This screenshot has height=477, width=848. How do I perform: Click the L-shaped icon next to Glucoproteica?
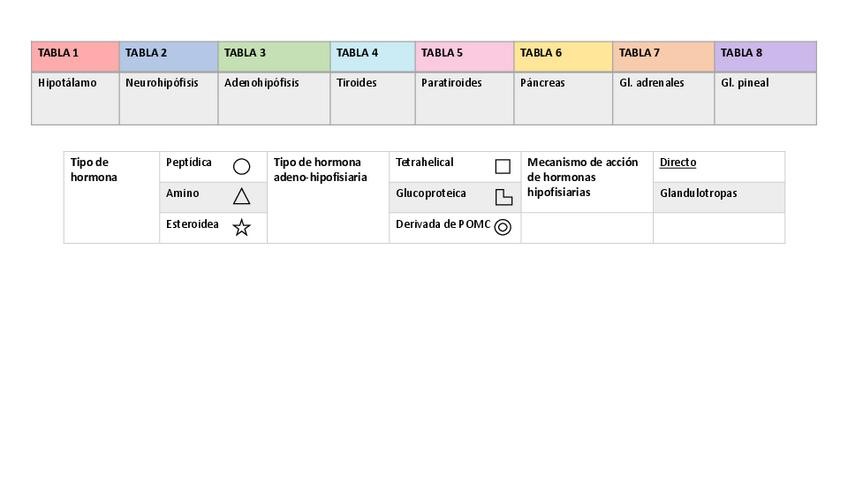[x=503, y=197]
